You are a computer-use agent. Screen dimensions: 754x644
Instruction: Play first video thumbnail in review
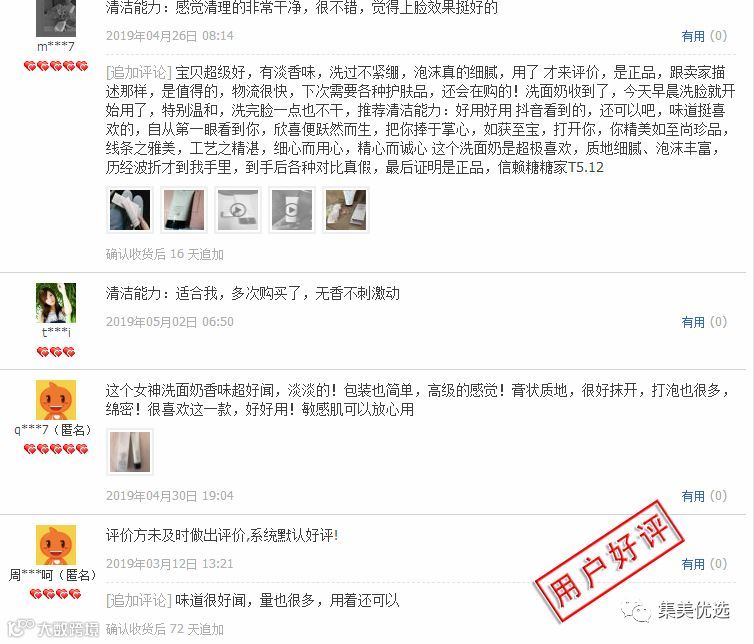click(x=238, y=210)
